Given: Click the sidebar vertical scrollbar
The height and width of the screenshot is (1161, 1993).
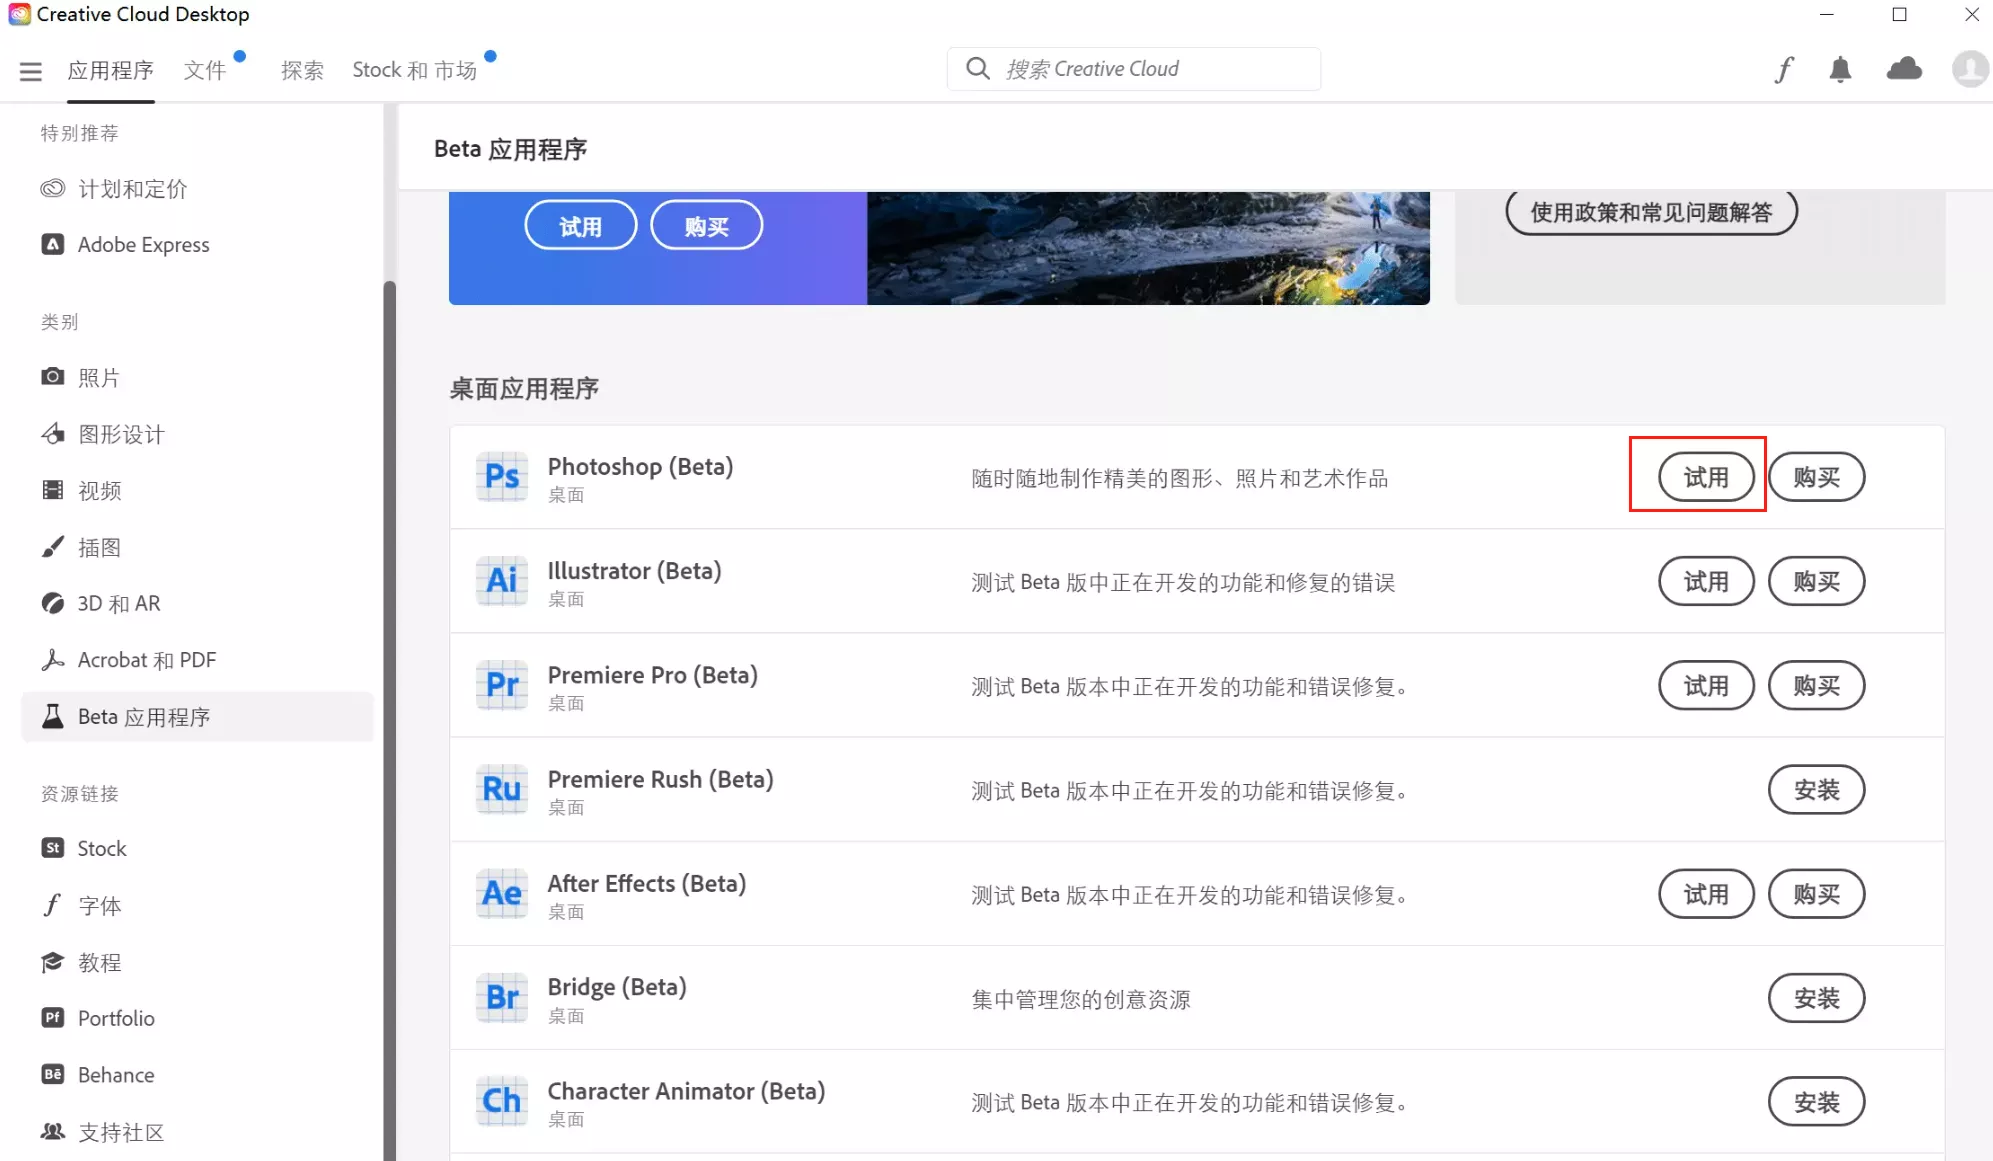Looking at the screenshot, I should coord(389,700).
